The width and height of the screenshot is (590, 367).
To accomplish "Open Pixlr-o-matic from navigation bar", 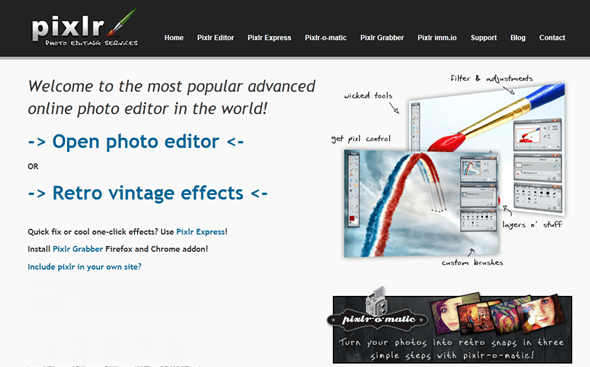I will [325, 38].
